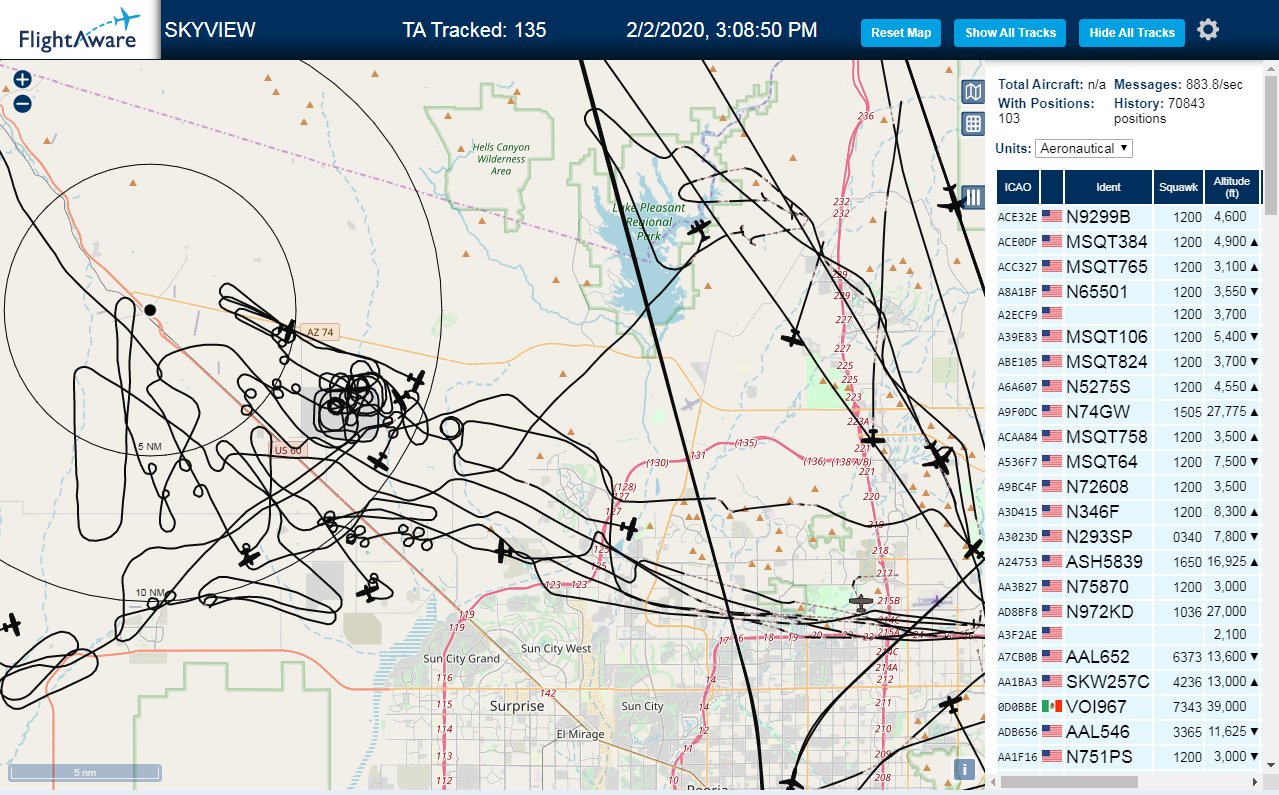Select the AAL652 aircraft row
Image resolution: width=1279 pixels, height=795 pixels.
point(1129,657)
